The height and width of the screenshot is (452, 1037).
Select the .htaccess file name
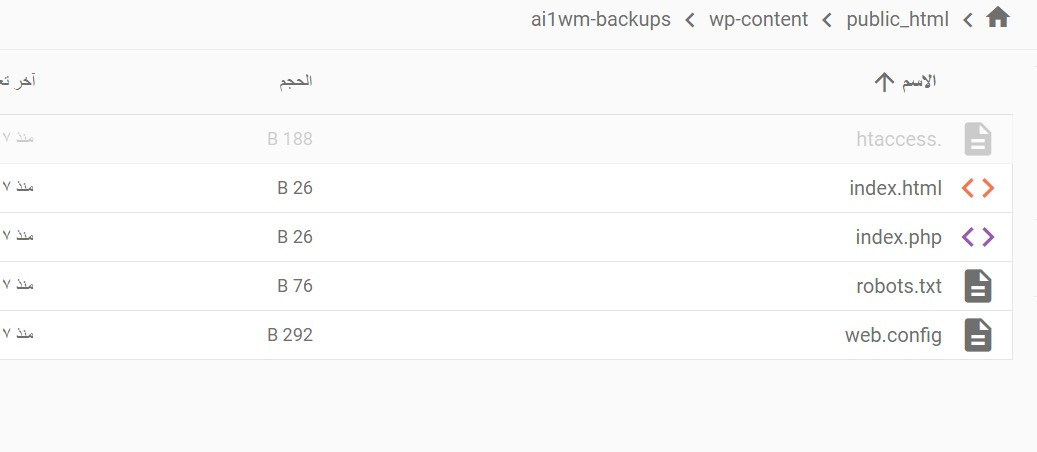coord(898,139)
